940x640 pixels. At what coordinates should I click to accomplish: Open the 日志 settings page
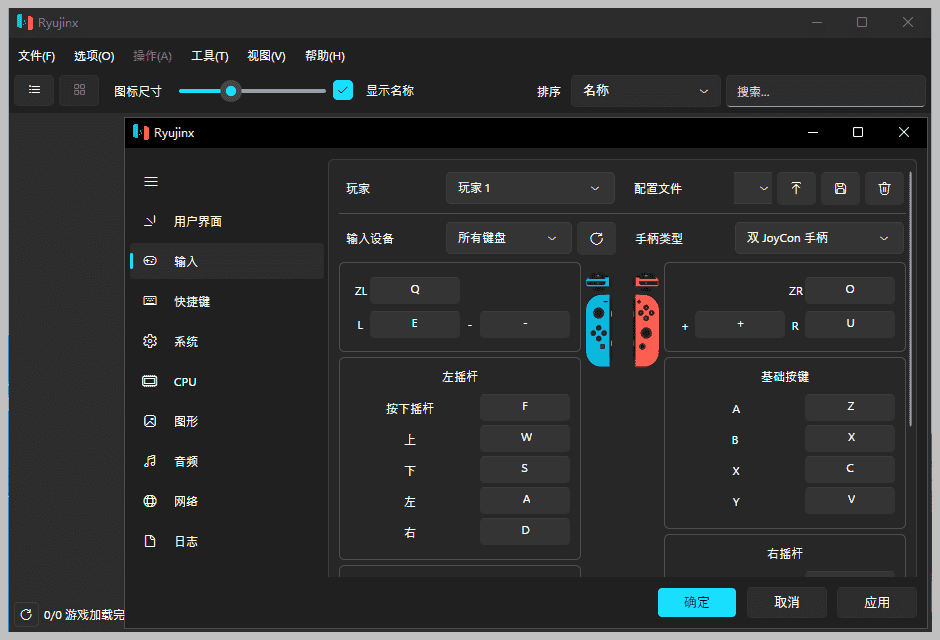tap(227, 542)
